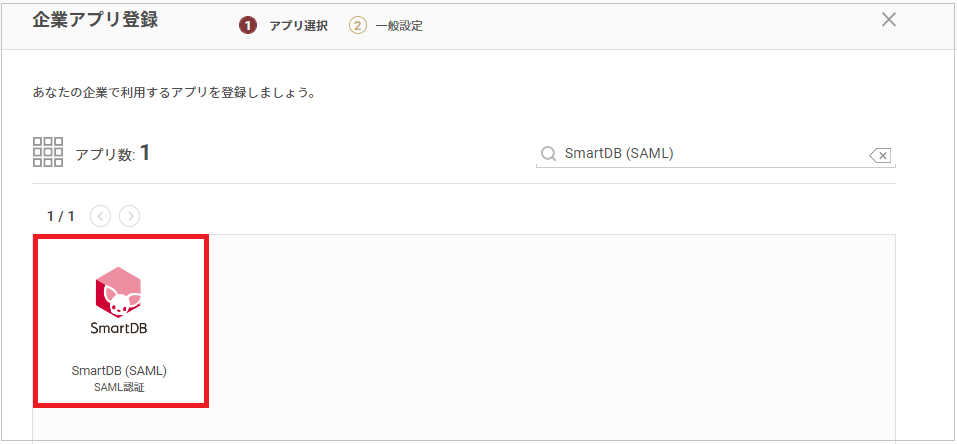Viewport: 957px width, 444px height.
Task: Click the SmartDB (SAML) app name
Action: pyautogui.click(x=119, y=371)
